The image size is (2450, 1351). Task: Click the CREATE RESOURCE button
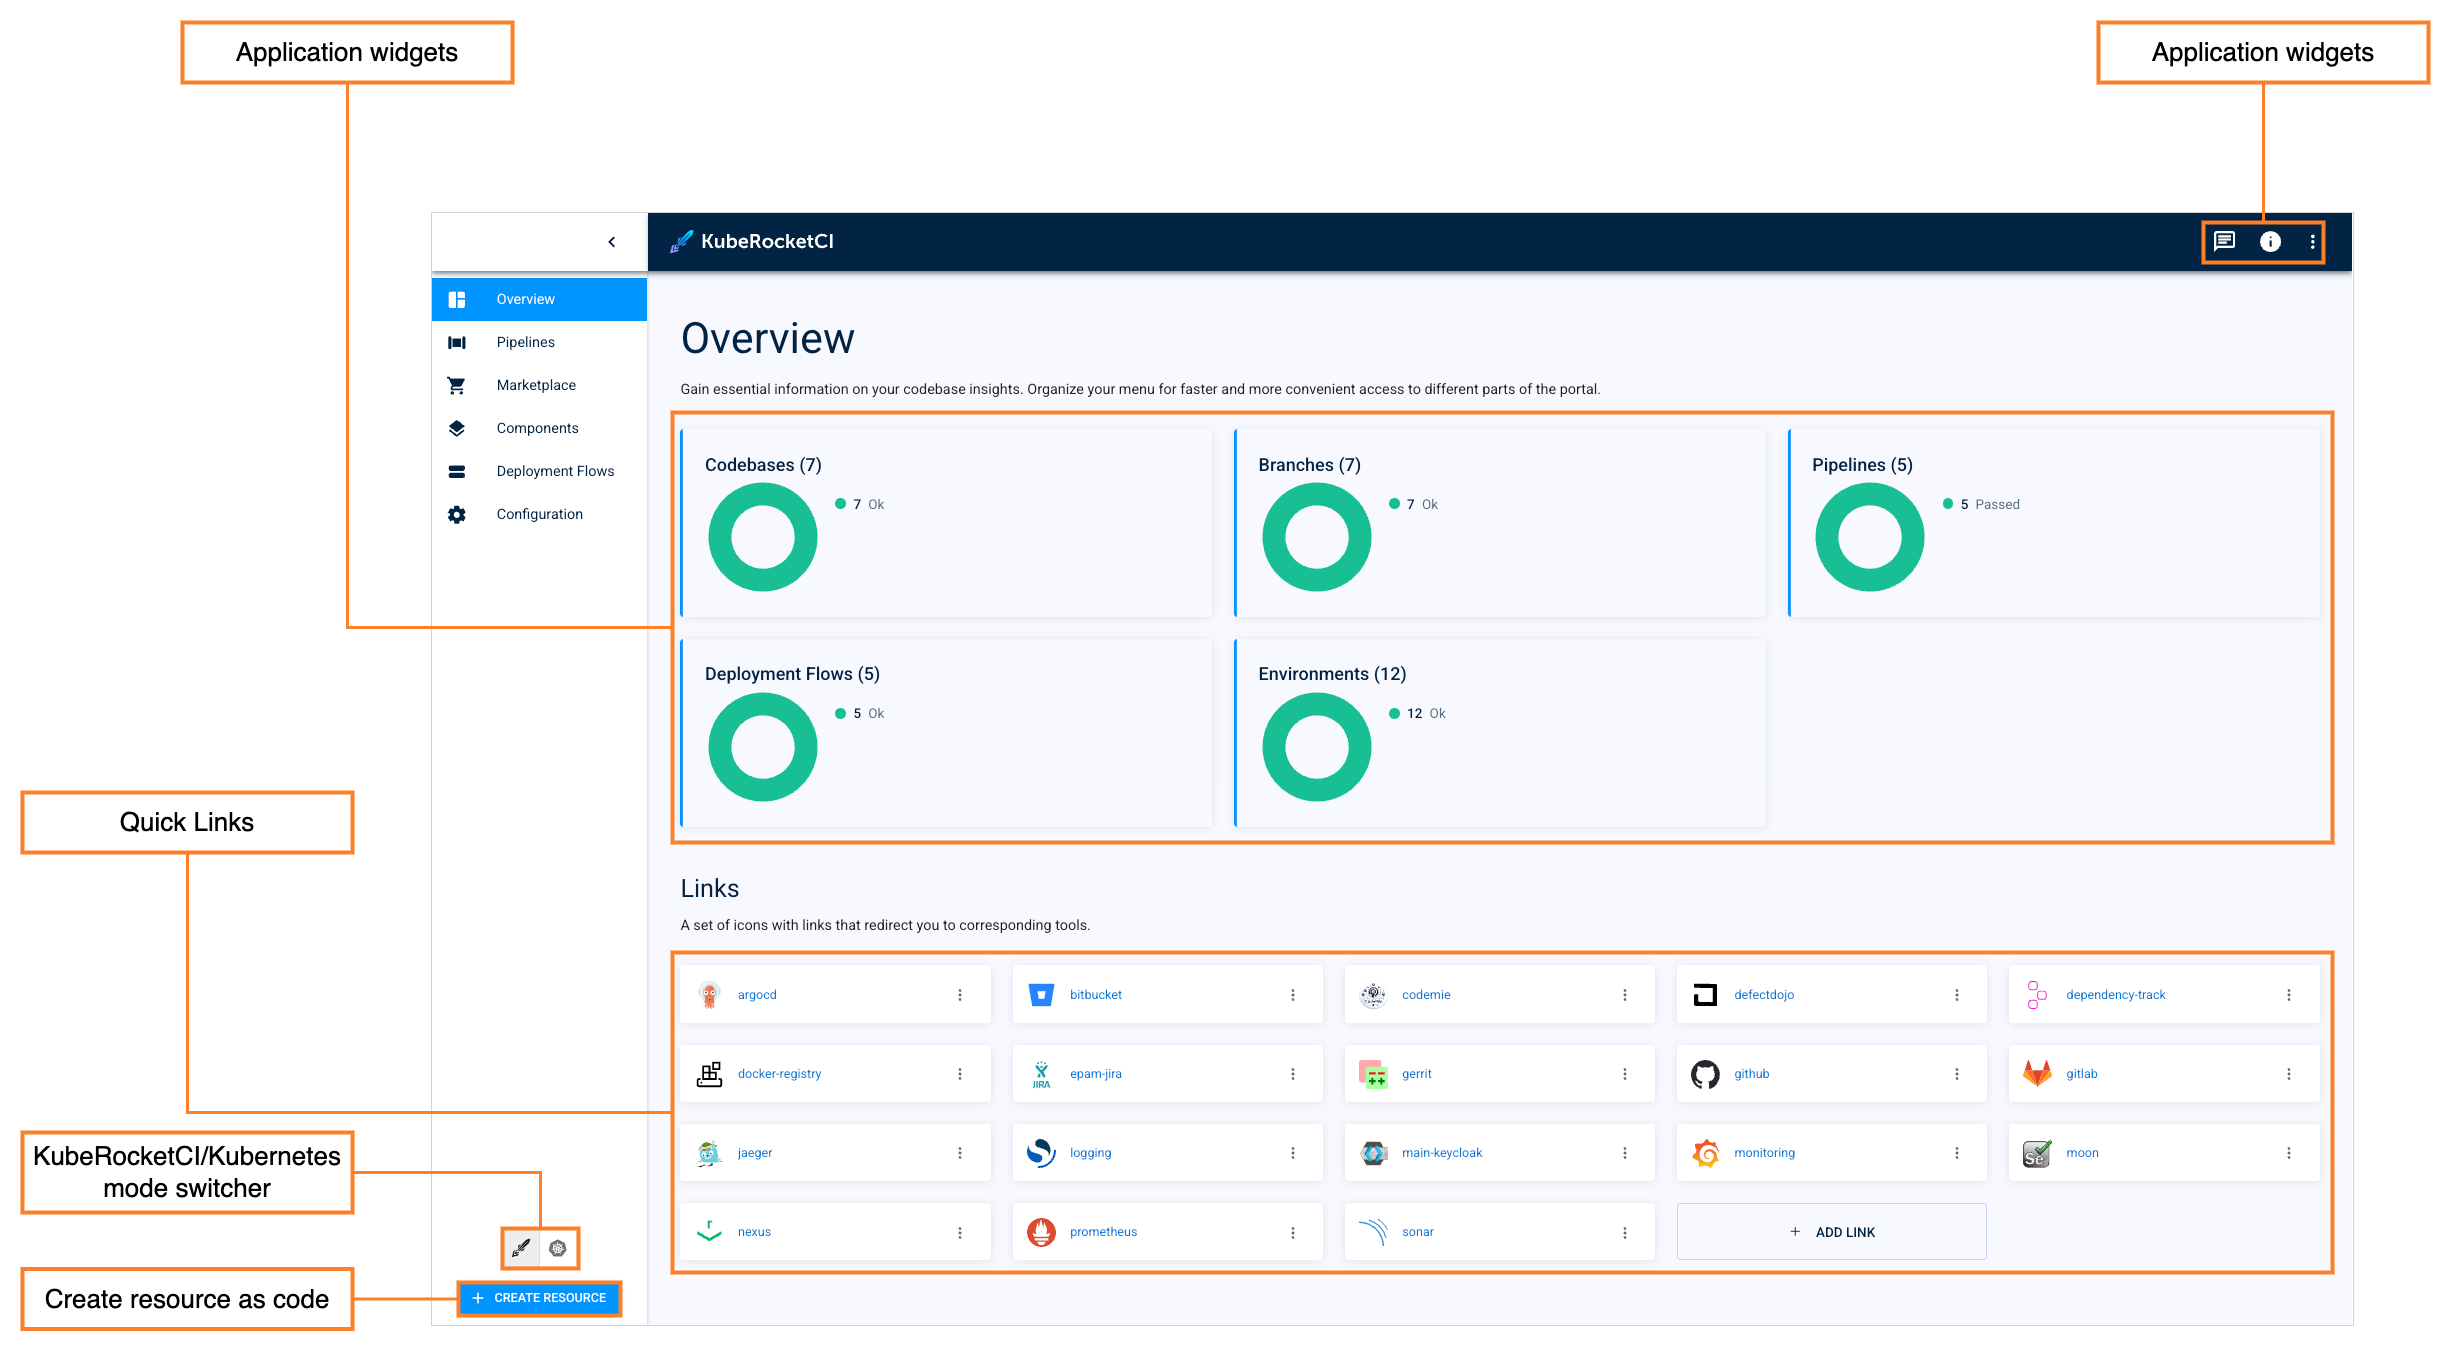tap(539, 1297)
